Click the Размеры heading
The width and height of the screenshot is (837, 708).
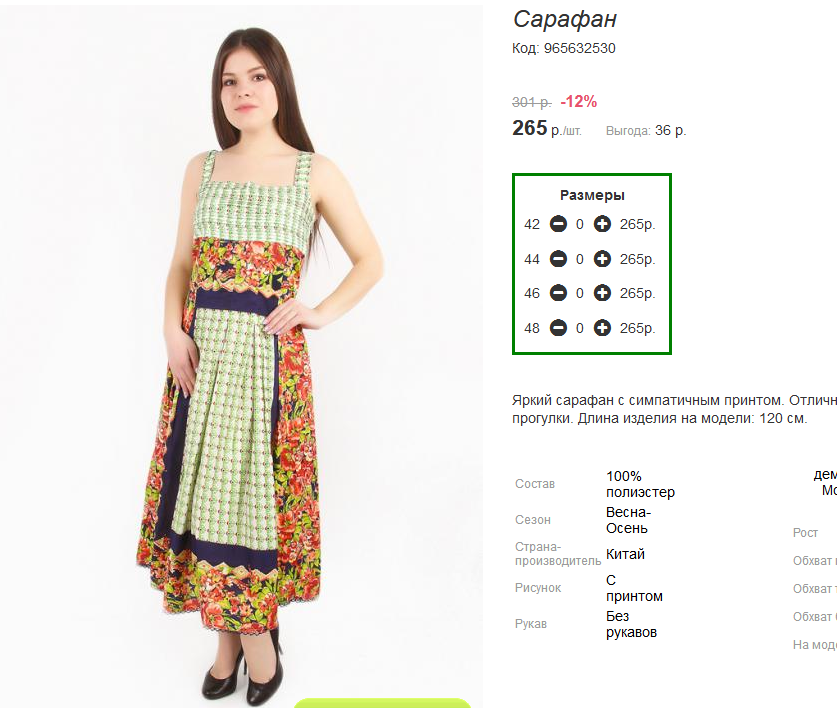pyautogui.click(x=592, y=195)
